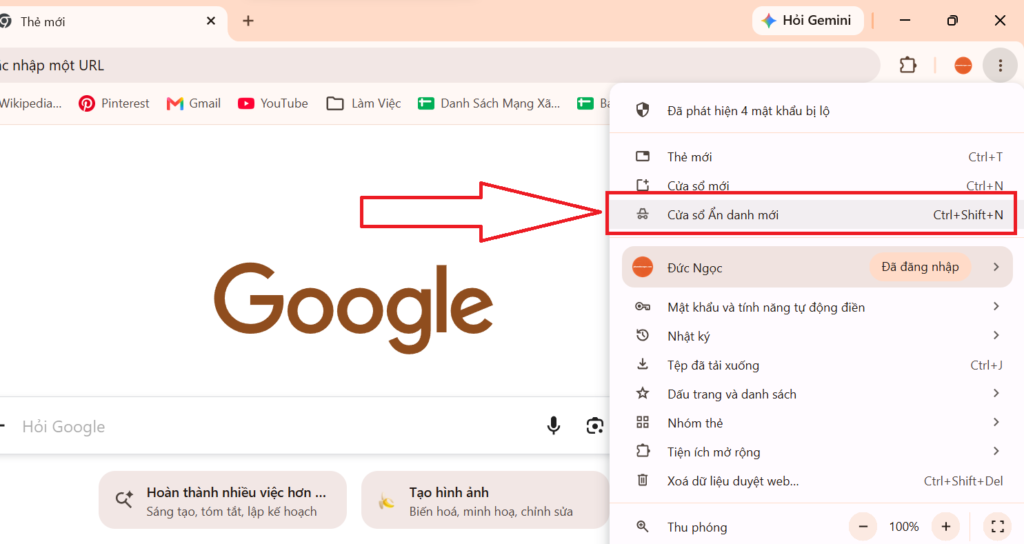Click the Tạo hình ảnh suggestion card

coord(485,500)
